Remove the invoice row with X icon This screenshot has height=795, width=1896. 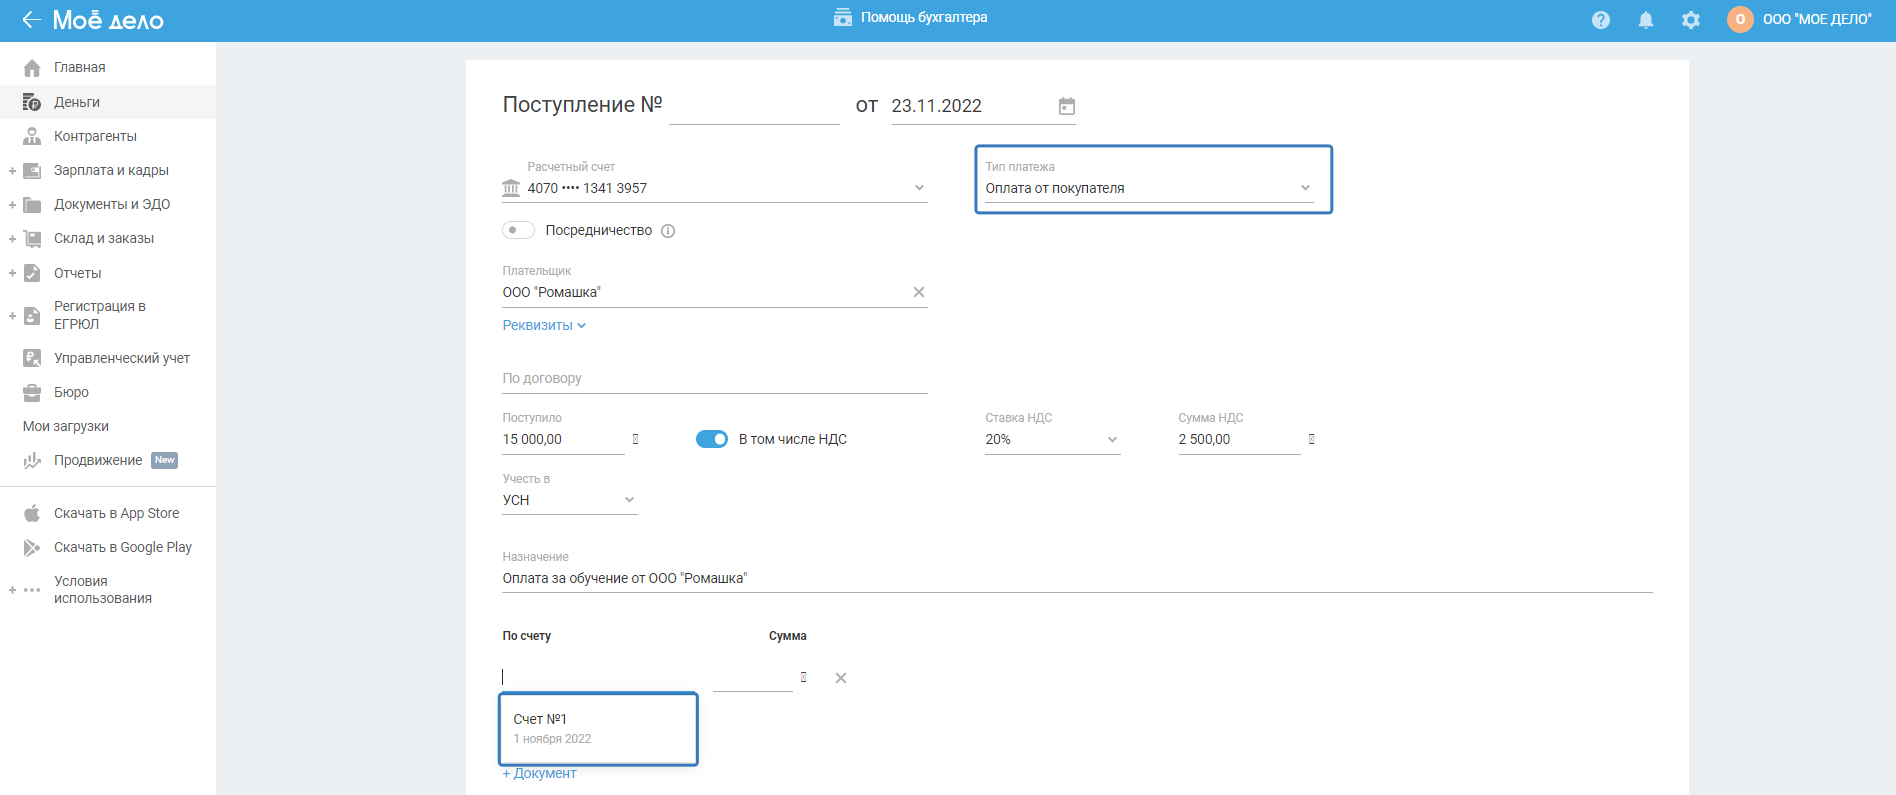[x=841, y=678]
